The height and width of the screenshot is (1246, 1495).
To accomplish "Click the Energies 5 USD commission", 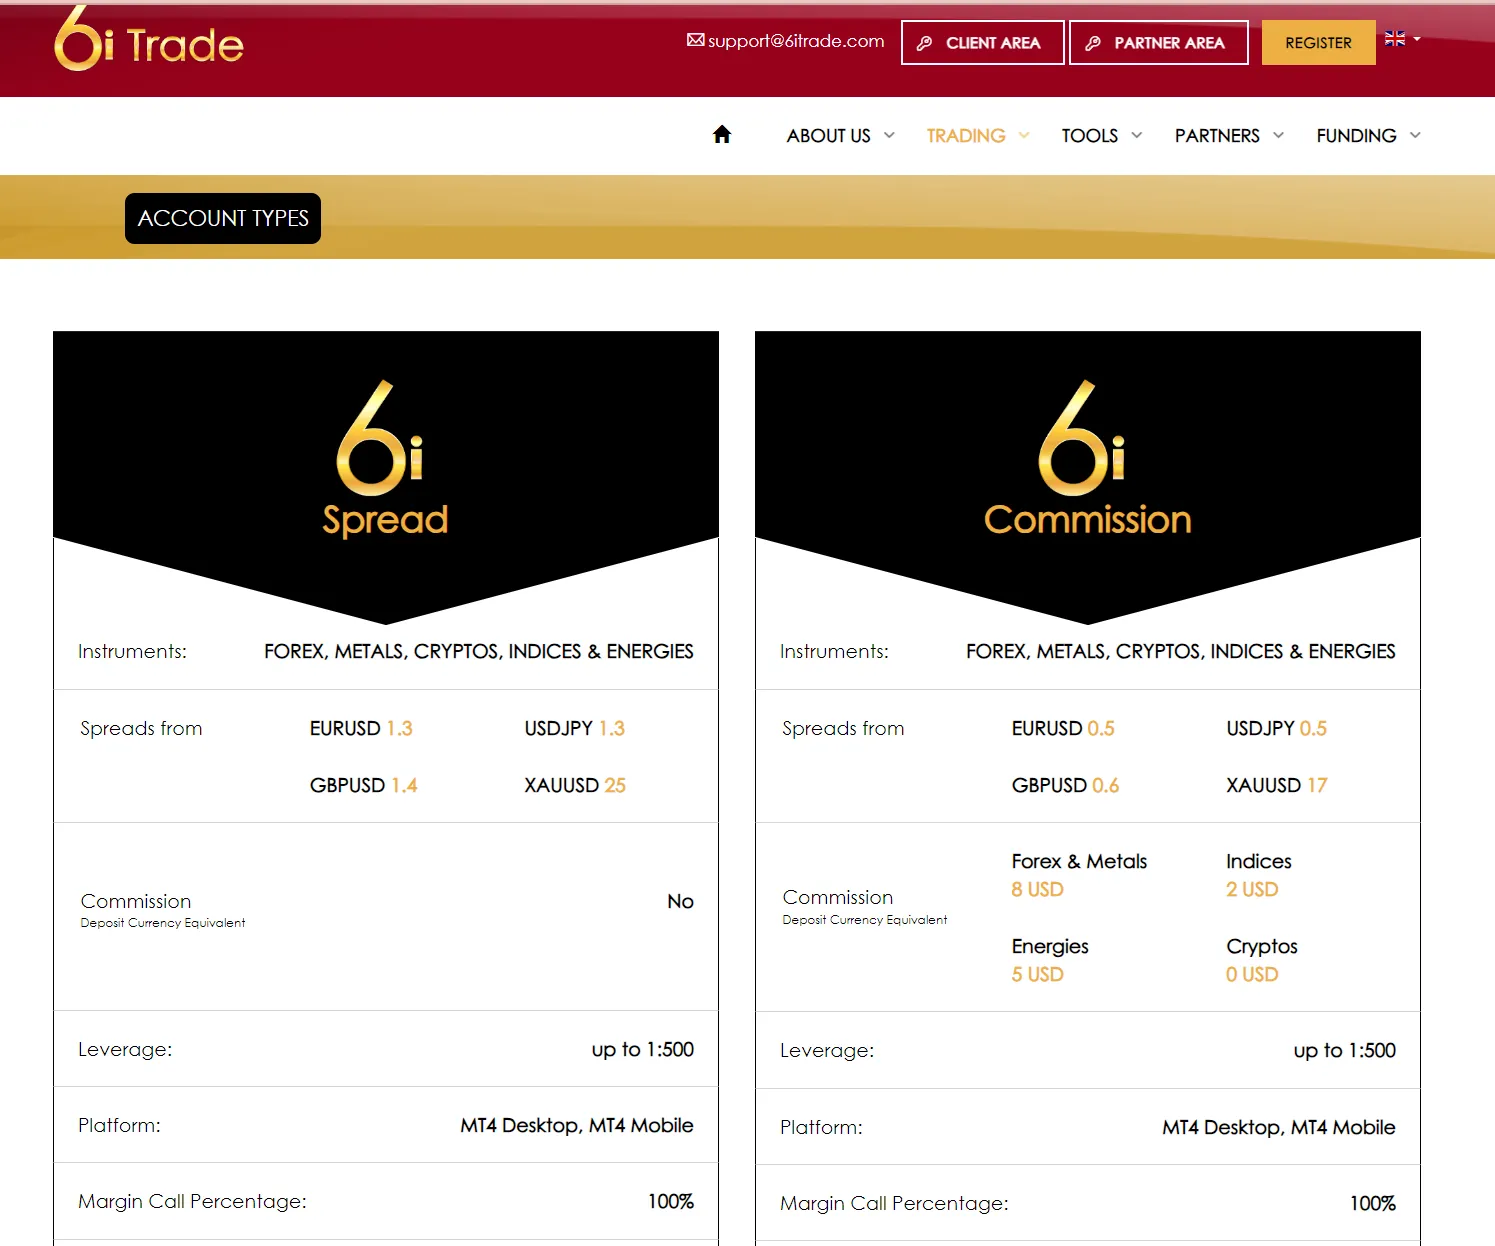I will click(x=1050, y=960).
